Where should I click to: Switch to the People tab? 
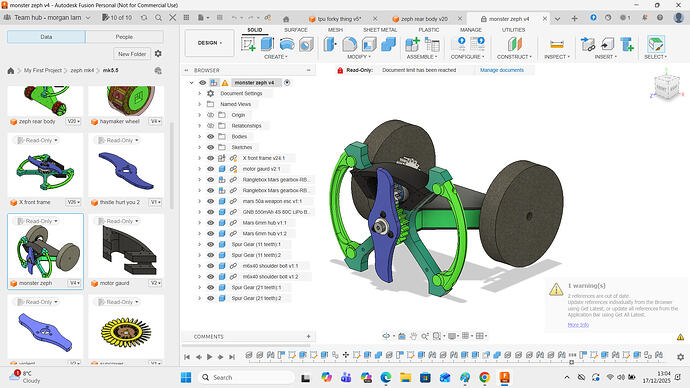124,37
